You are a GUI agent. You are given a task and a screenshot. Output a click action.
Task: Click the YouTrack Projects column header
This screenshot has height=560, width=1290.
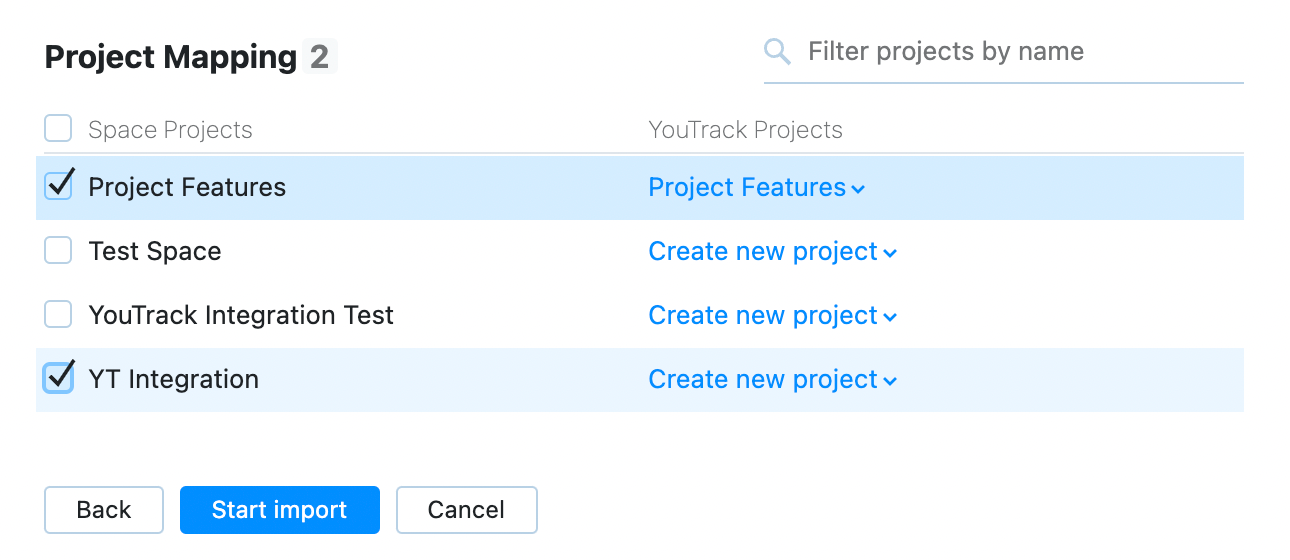pos(745,130)
